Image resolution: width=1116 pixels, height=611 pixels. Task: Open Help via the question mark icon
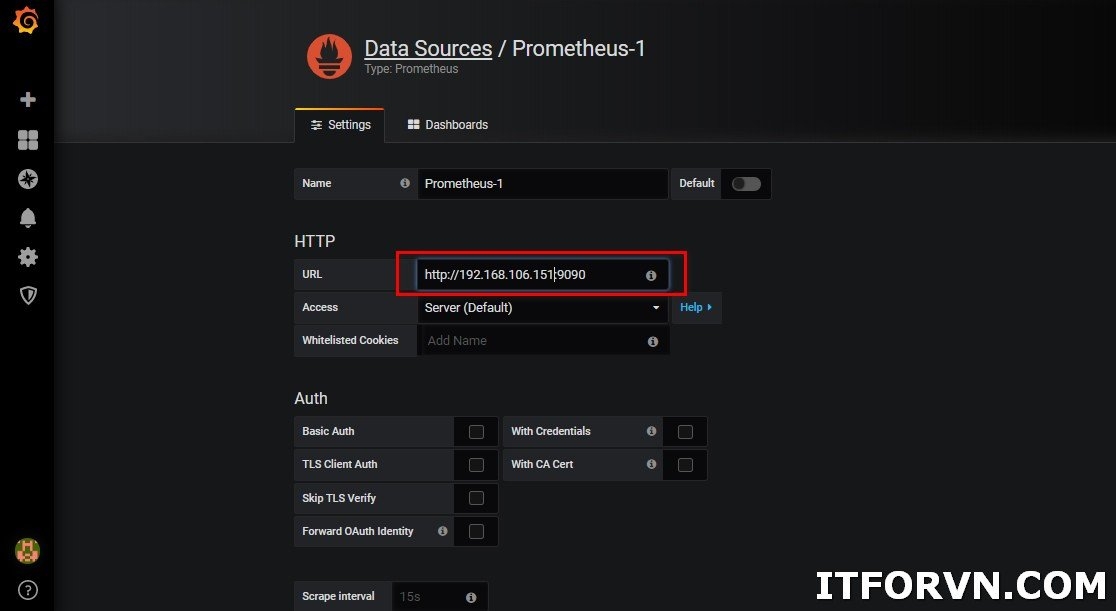point(27,590)
